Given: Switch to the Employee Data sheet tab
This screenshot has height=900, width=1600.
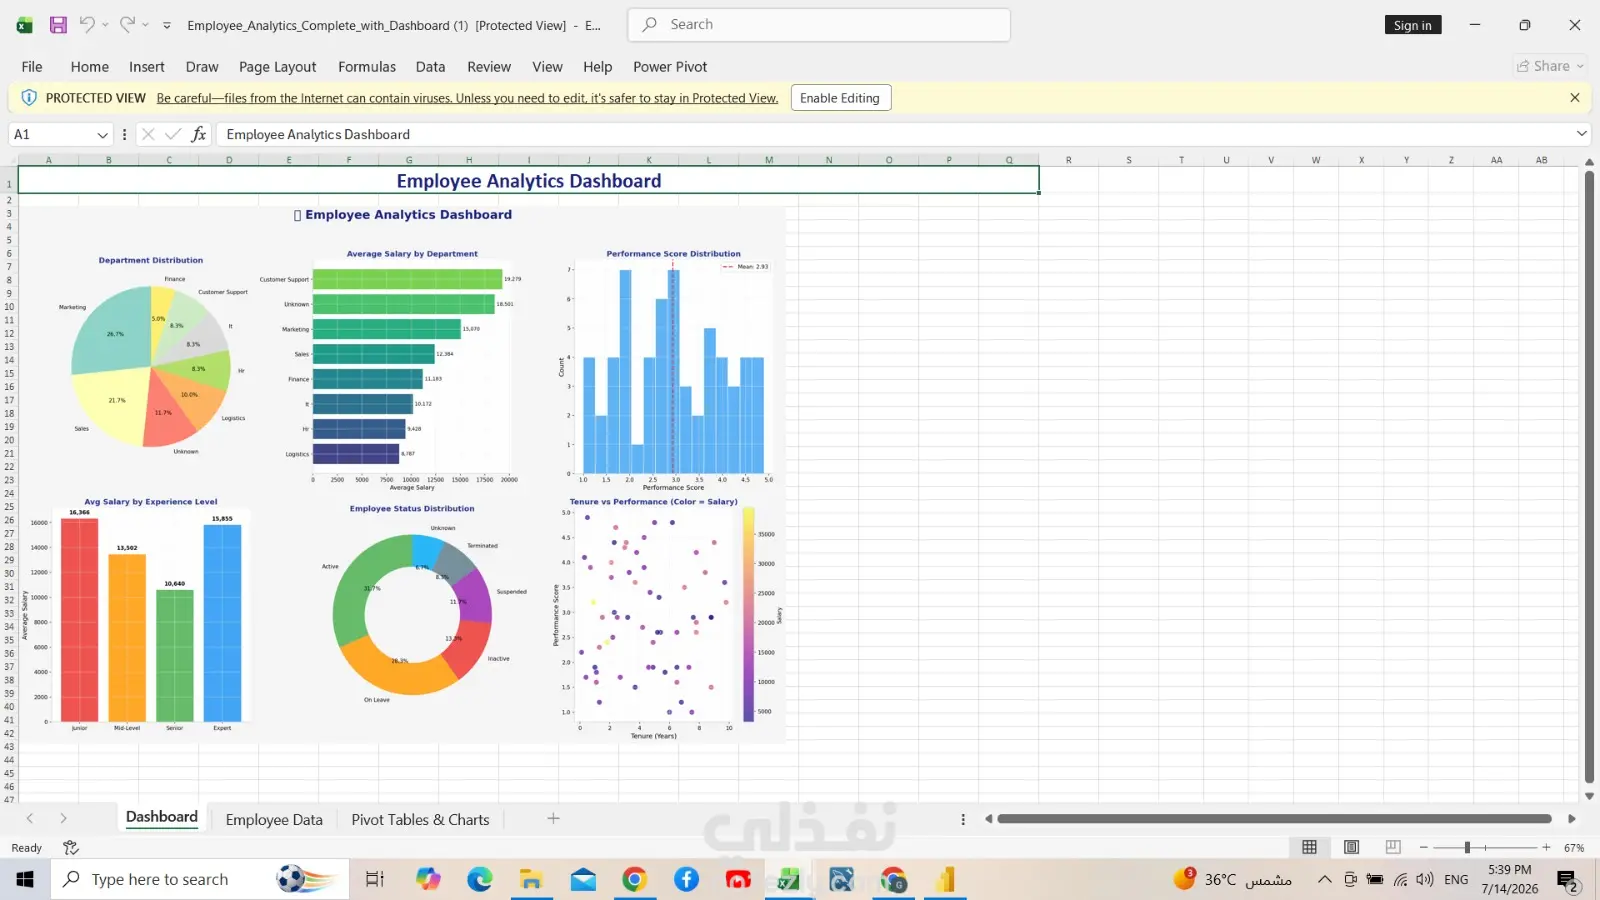Looking at the screenshot, I should [274, 820].
